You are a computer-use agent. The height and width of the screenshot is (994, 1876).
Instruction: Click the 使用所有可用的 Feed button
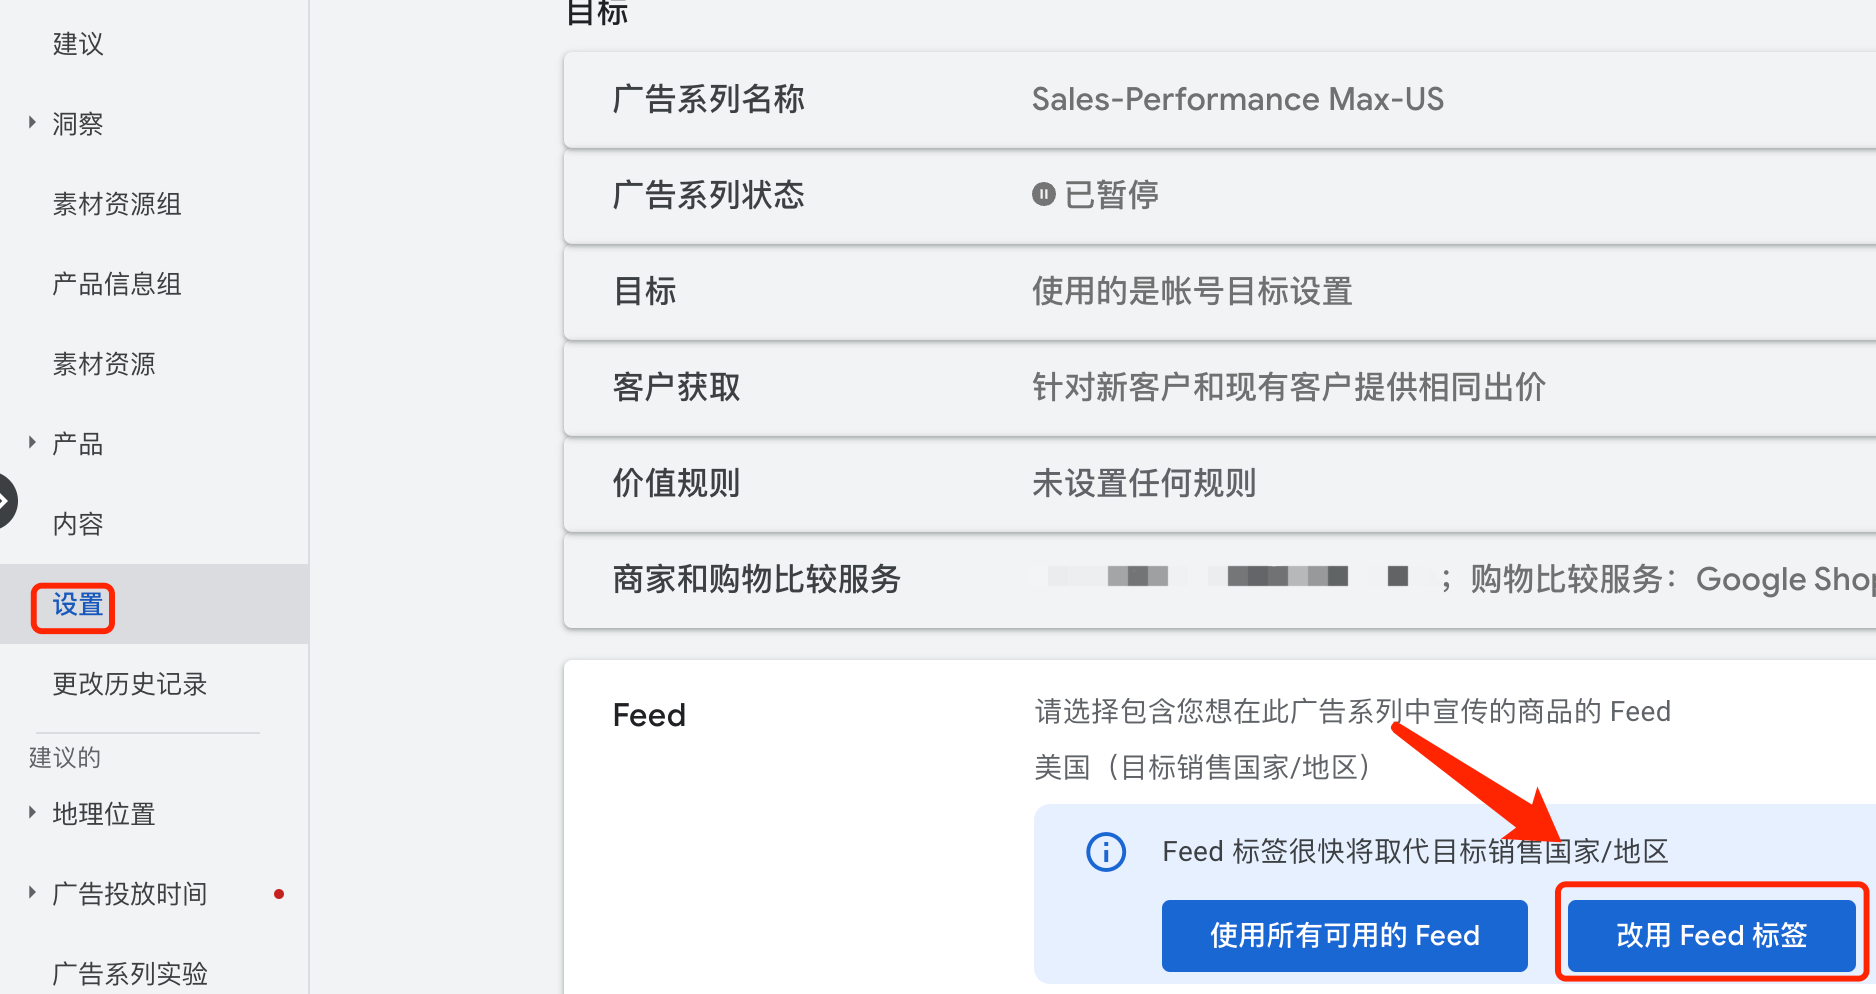[x=1344, y=935]
